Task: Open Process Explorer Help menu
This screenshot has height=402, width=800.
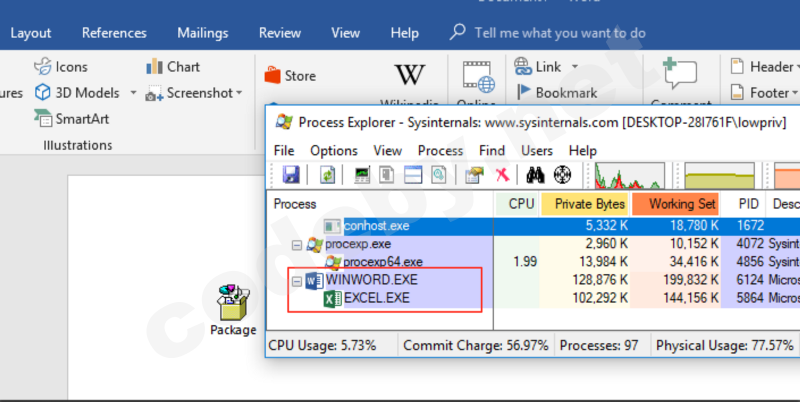Action: tap(583, 150)
